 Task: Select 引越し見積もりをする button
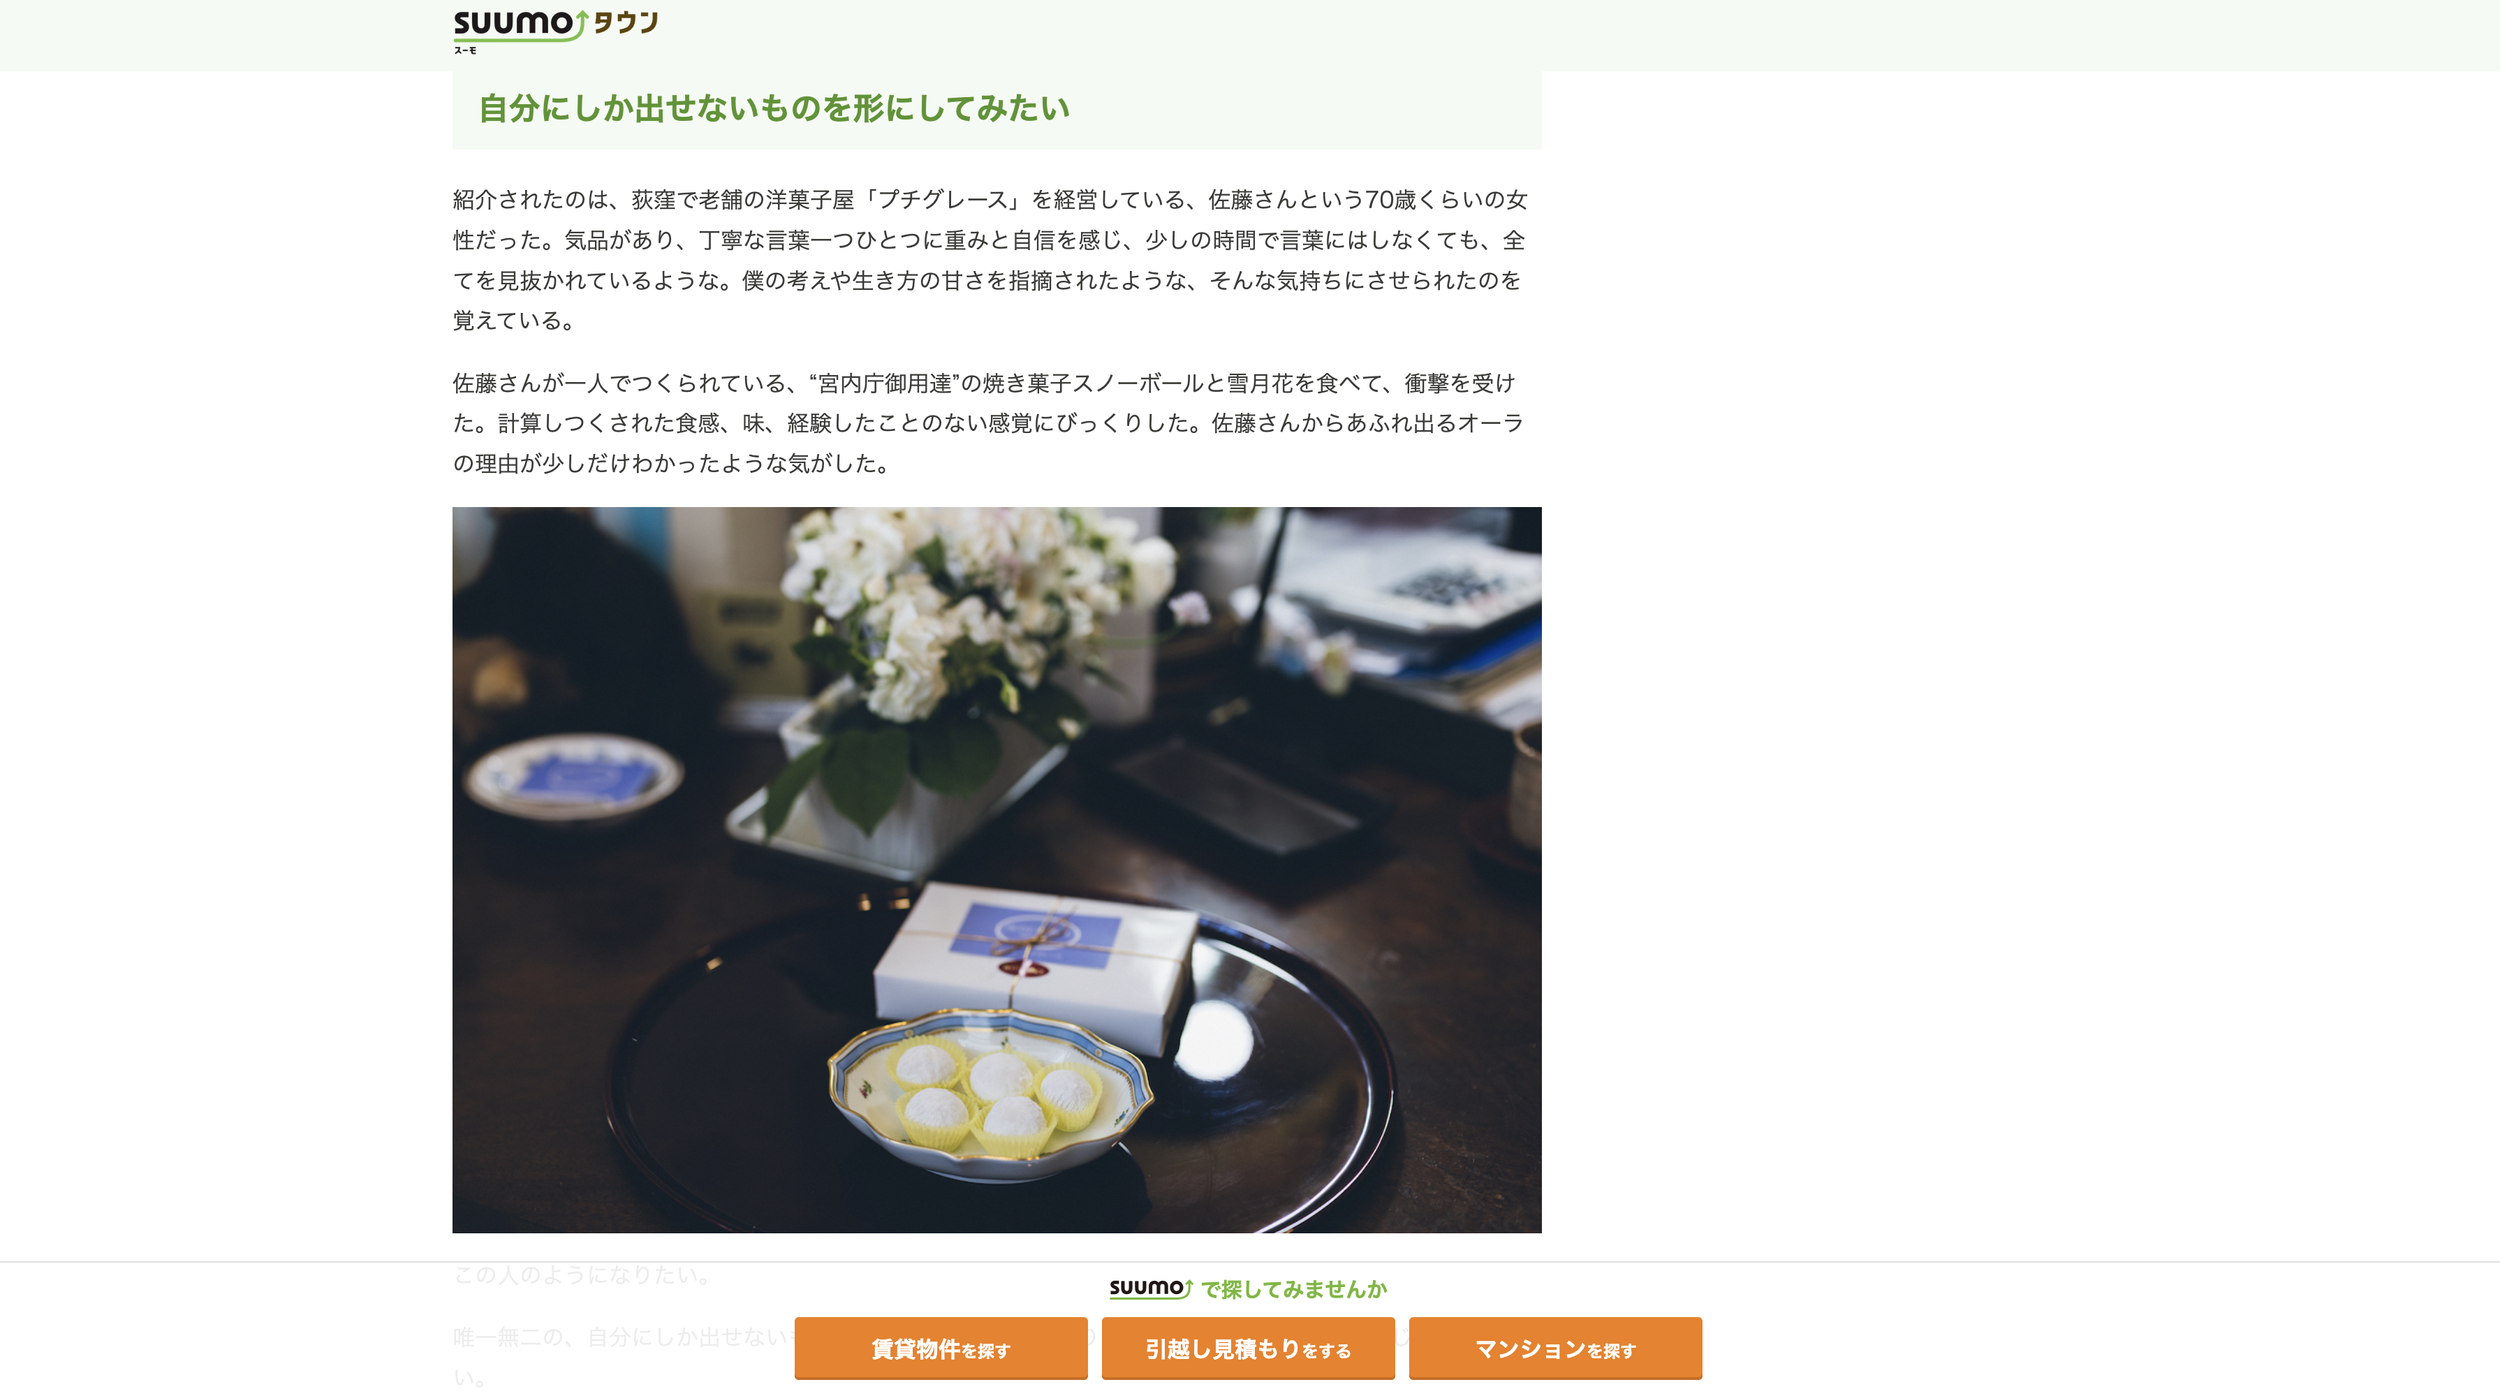1248,1348
